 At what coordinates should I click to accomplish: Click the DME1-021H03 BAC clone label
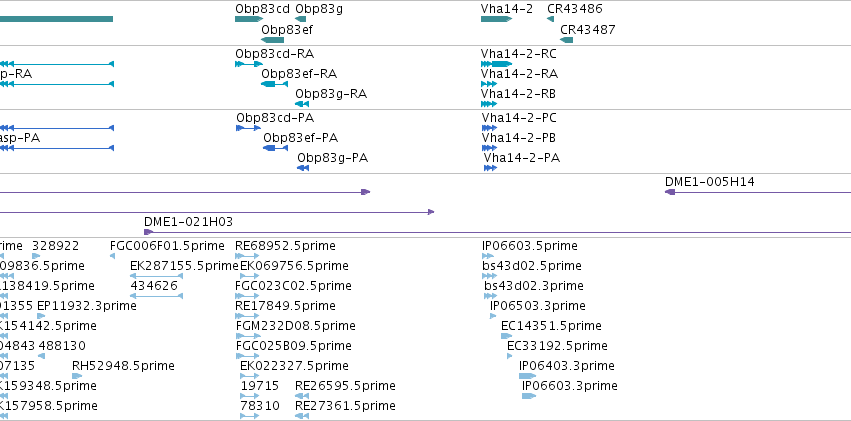pyautogui.click(x=188, y=221)
